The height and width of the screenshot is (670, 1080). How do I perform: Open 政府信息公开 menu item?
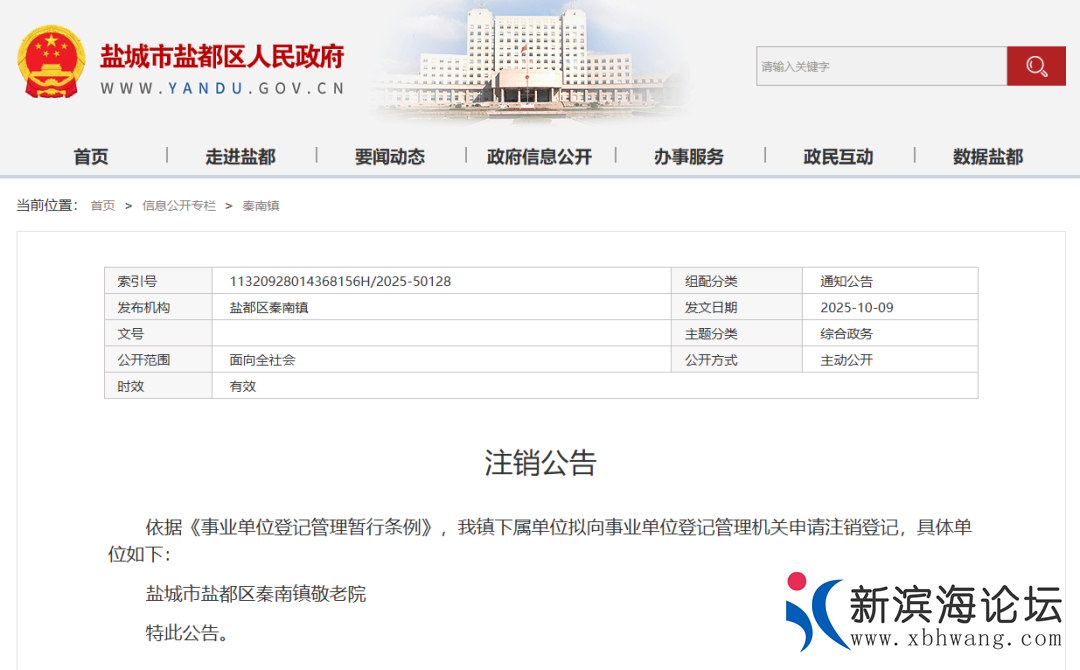pos(539,156)
